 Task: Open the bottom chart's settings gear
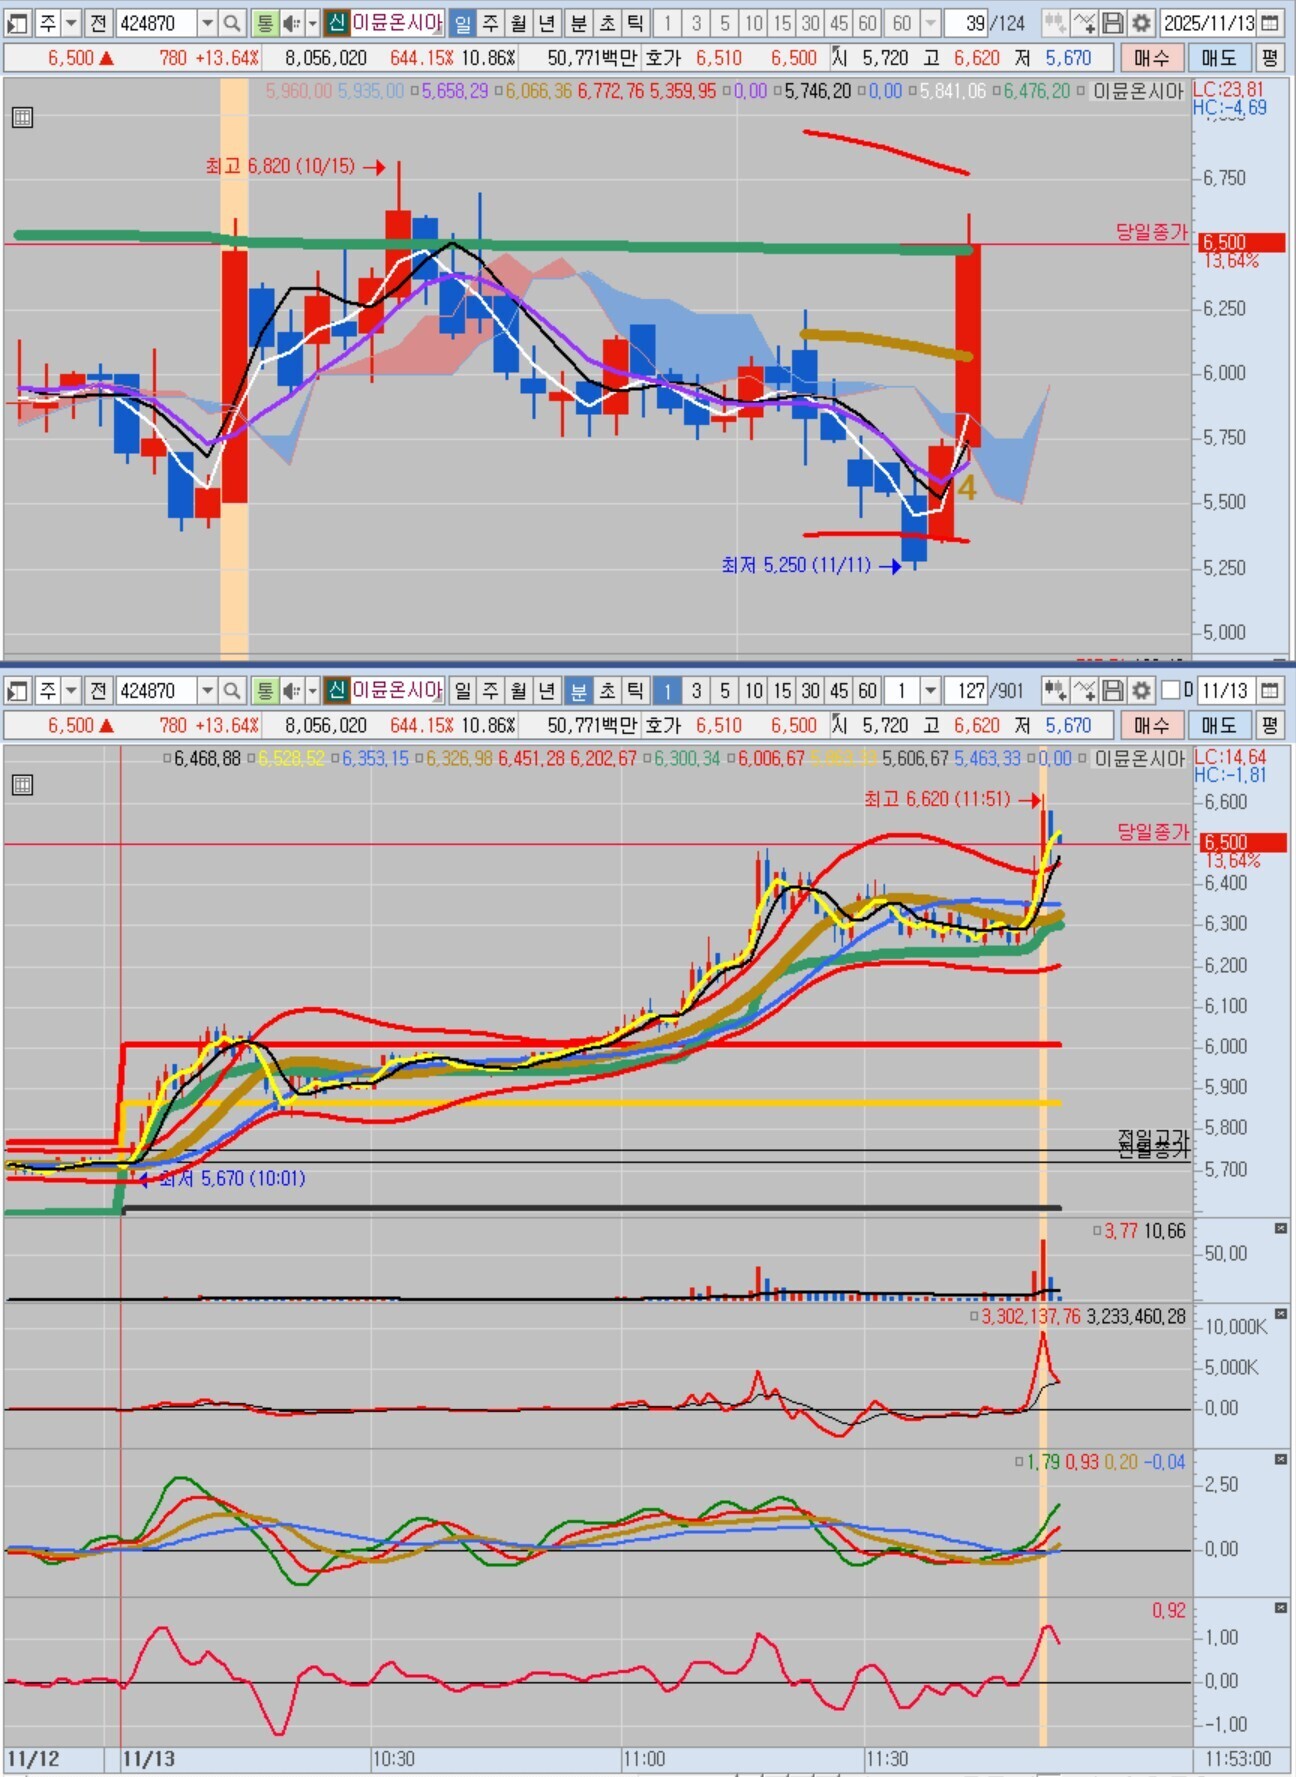pos(1141,690)
